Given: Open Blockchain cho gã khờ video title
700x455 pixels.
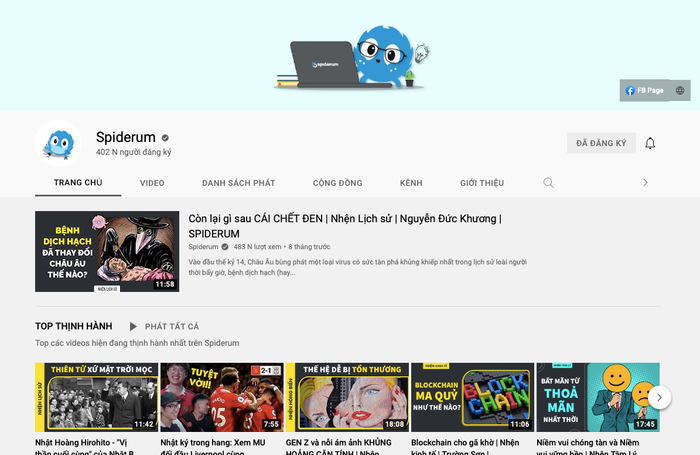Looking at the screenshot, I should pyautogui.click(x=465, y=447).
